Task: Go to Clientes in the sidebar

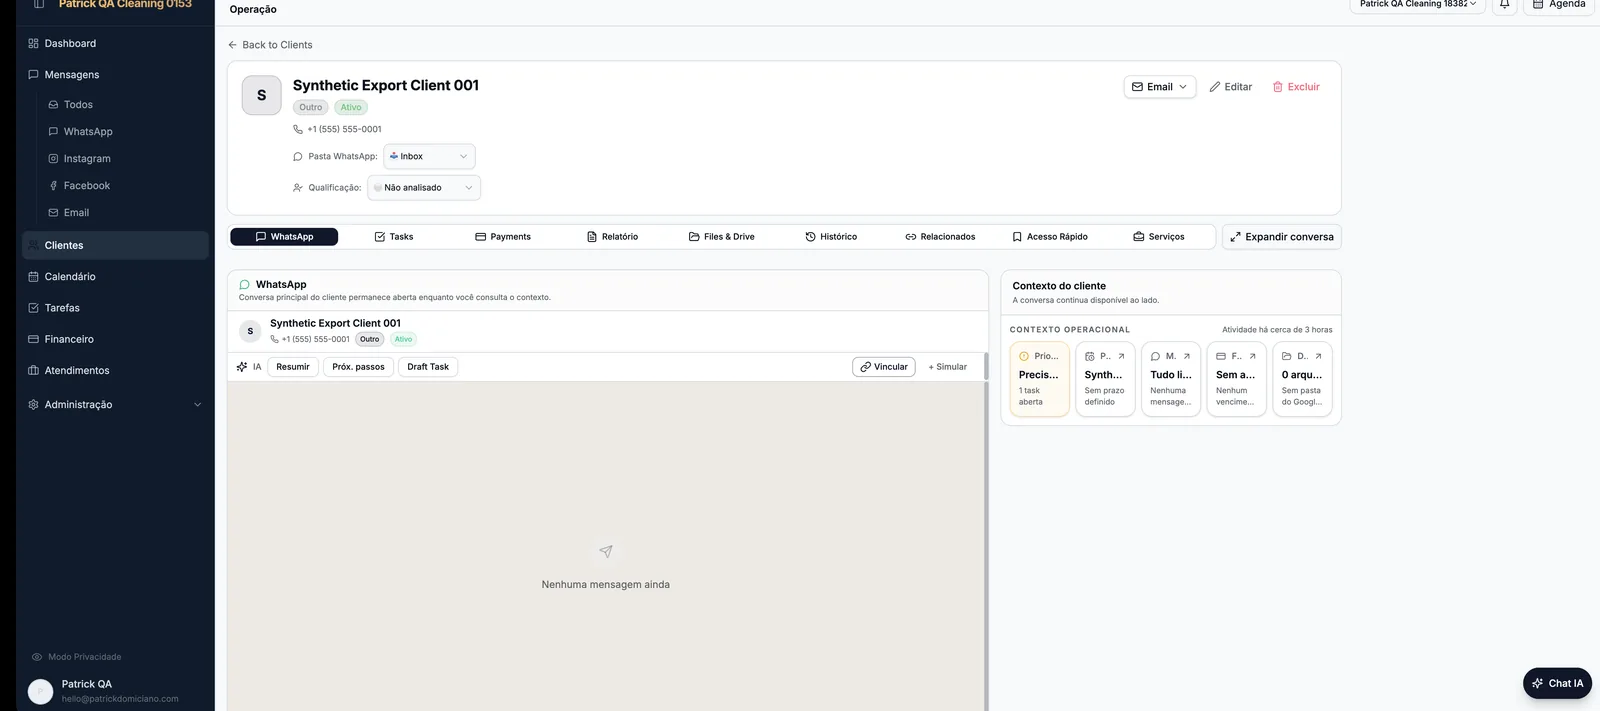Action: coord(115,245)
